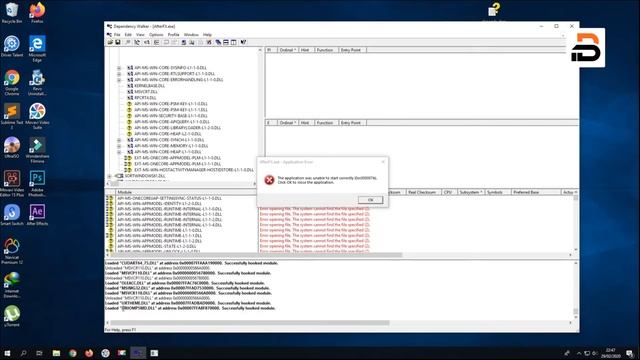The height and width of the screenshot is (360, 640).
Task: Click the Copy toolbar icon
Action: (x=127, y=42)
